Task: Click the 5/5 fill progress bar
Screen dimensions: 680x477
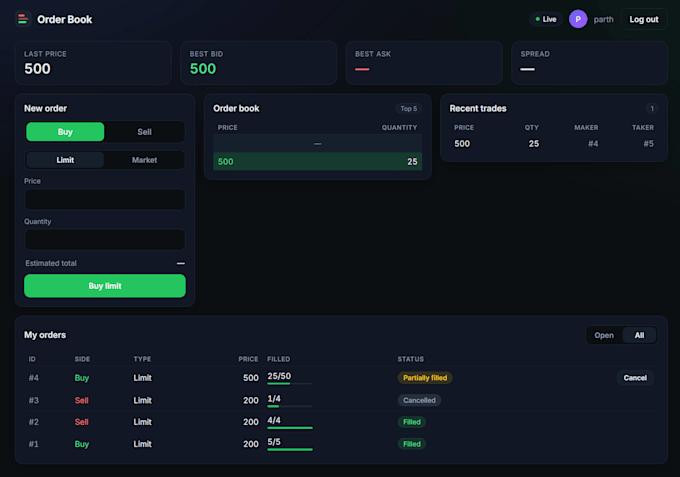Action: point(290,450)
